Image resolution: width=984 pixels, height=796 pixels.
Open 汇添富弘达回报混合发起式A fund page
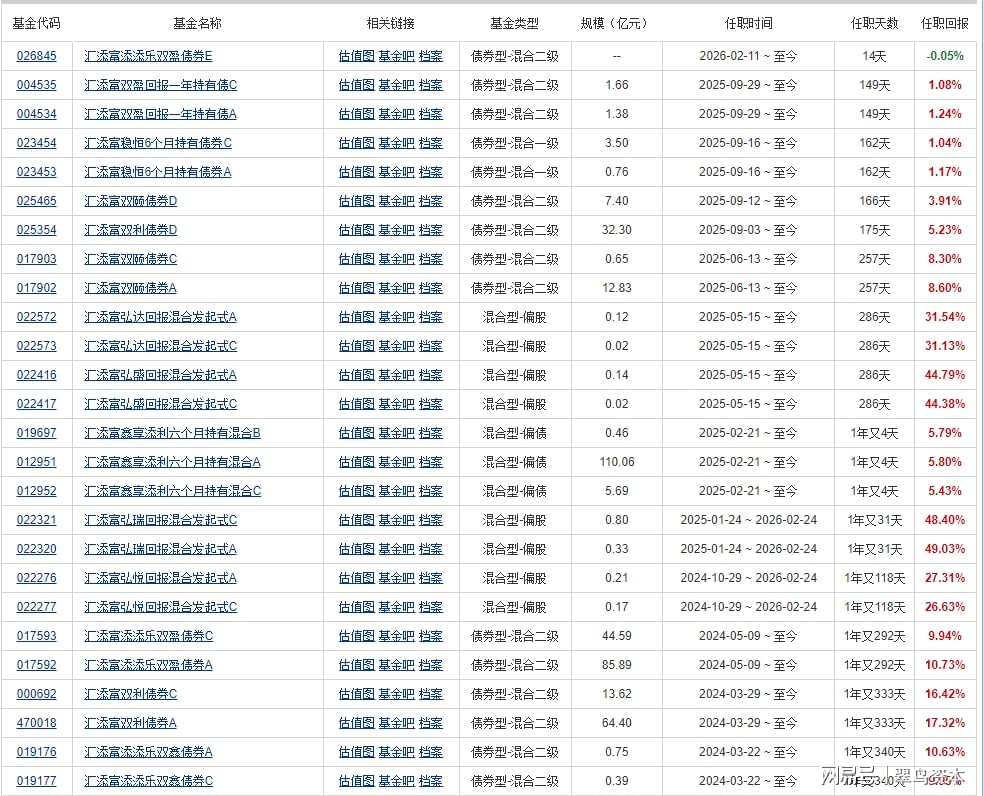coord(161,317)
